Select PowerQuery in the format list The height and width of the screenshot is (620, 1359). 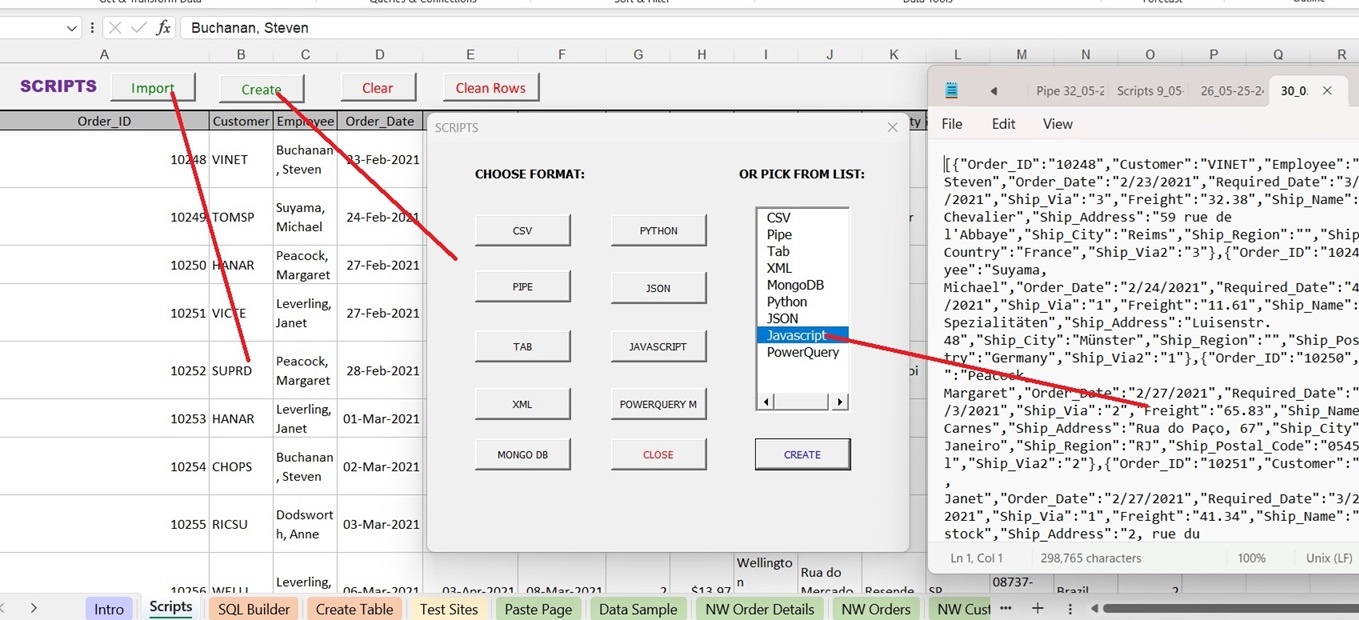[x=802, y=352]
